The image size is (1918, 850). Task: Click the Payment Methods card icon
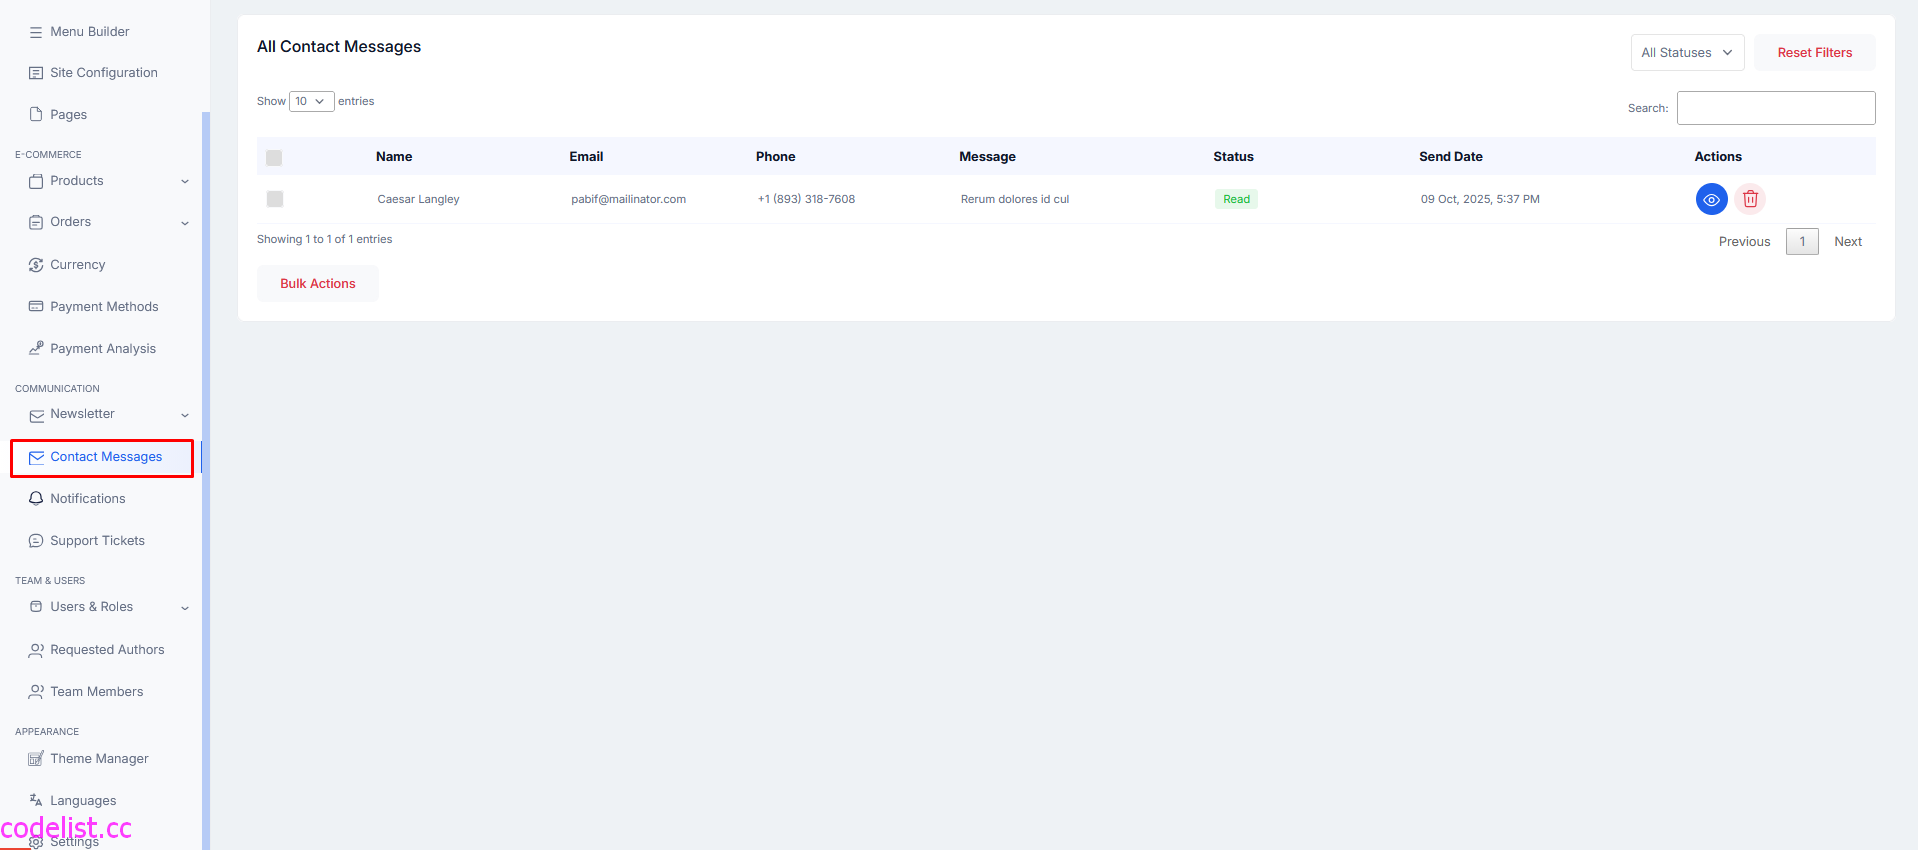point(36,306)
